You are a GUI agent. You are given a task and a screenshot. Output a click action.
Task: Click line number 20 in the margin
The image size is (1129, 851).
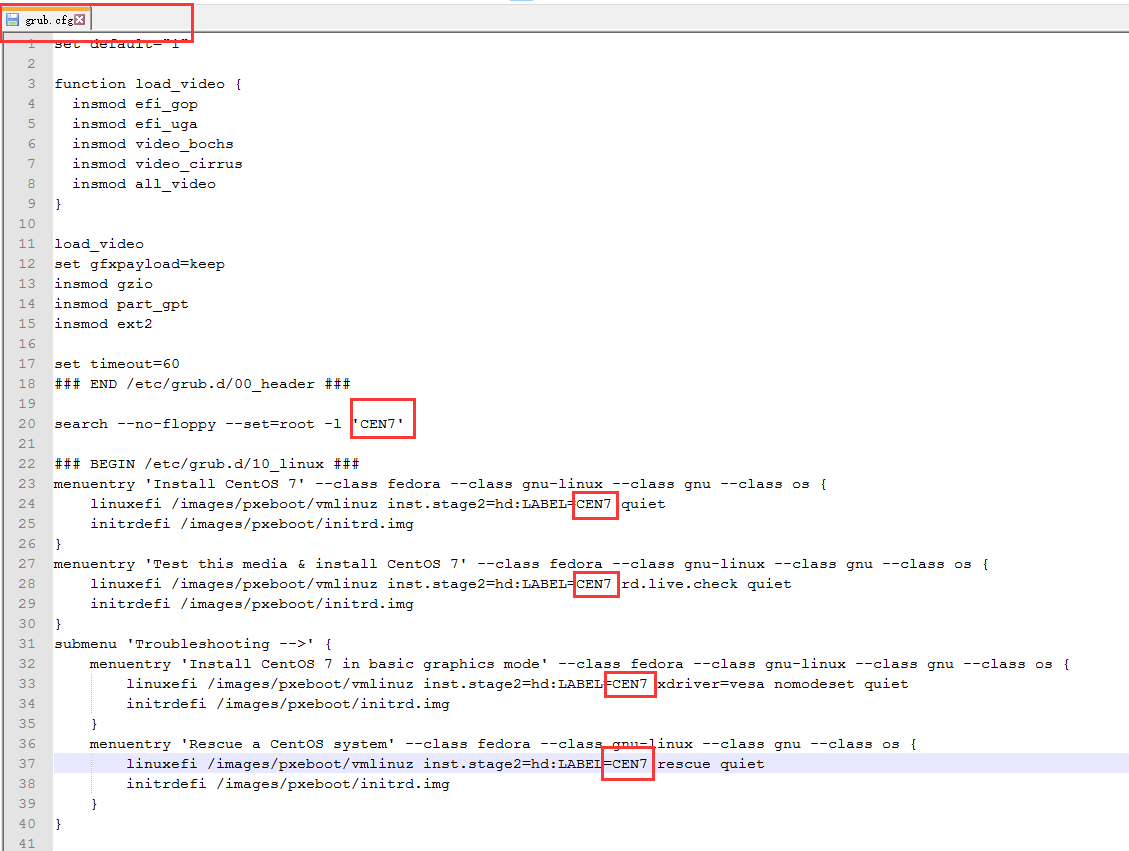click(27, 424)
